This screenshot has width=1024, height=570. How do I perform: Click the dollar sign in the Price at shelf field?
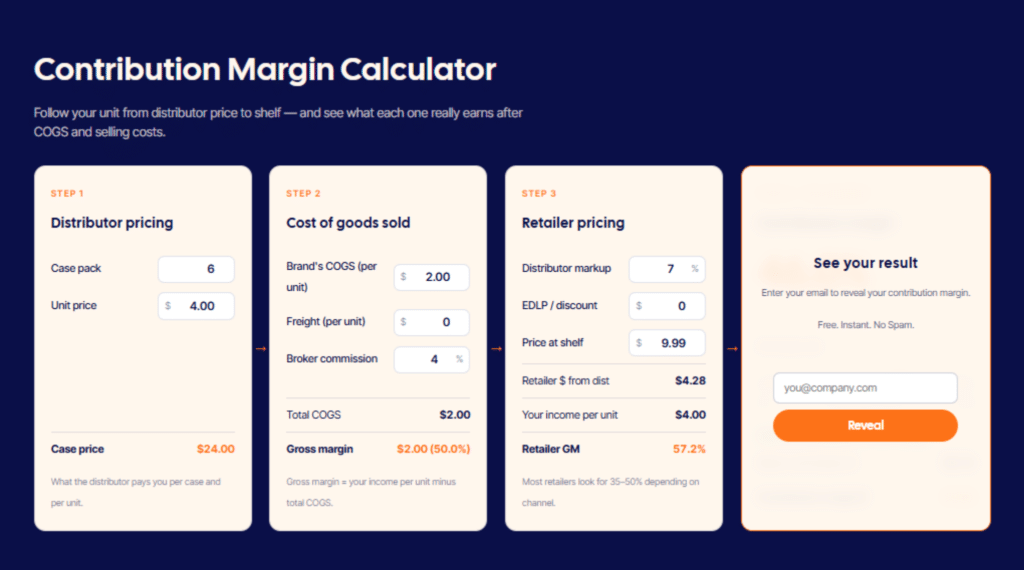click(x=639, y=343)
